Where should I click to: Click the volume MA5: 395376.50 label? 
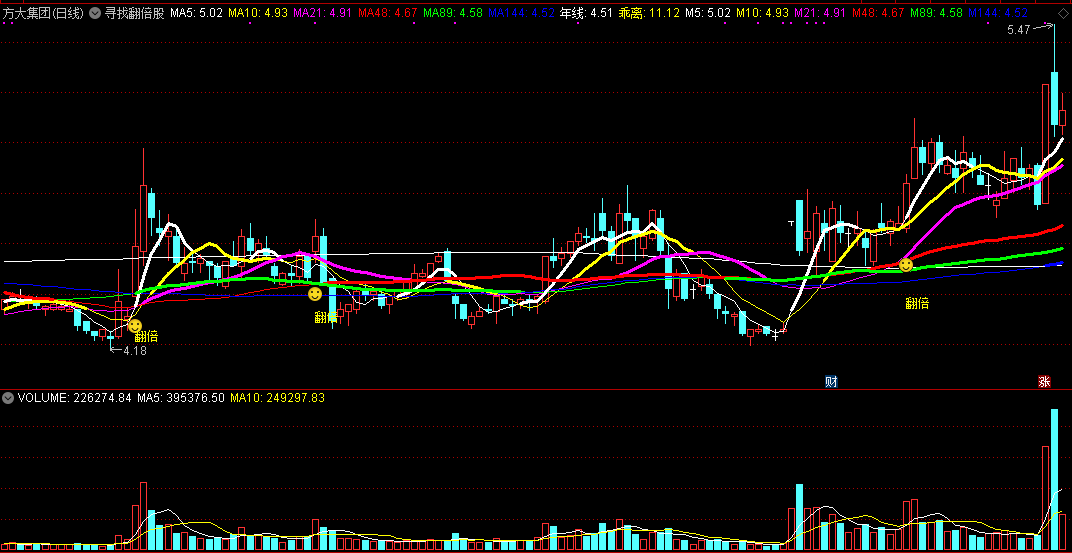click(x=180, y=397)
